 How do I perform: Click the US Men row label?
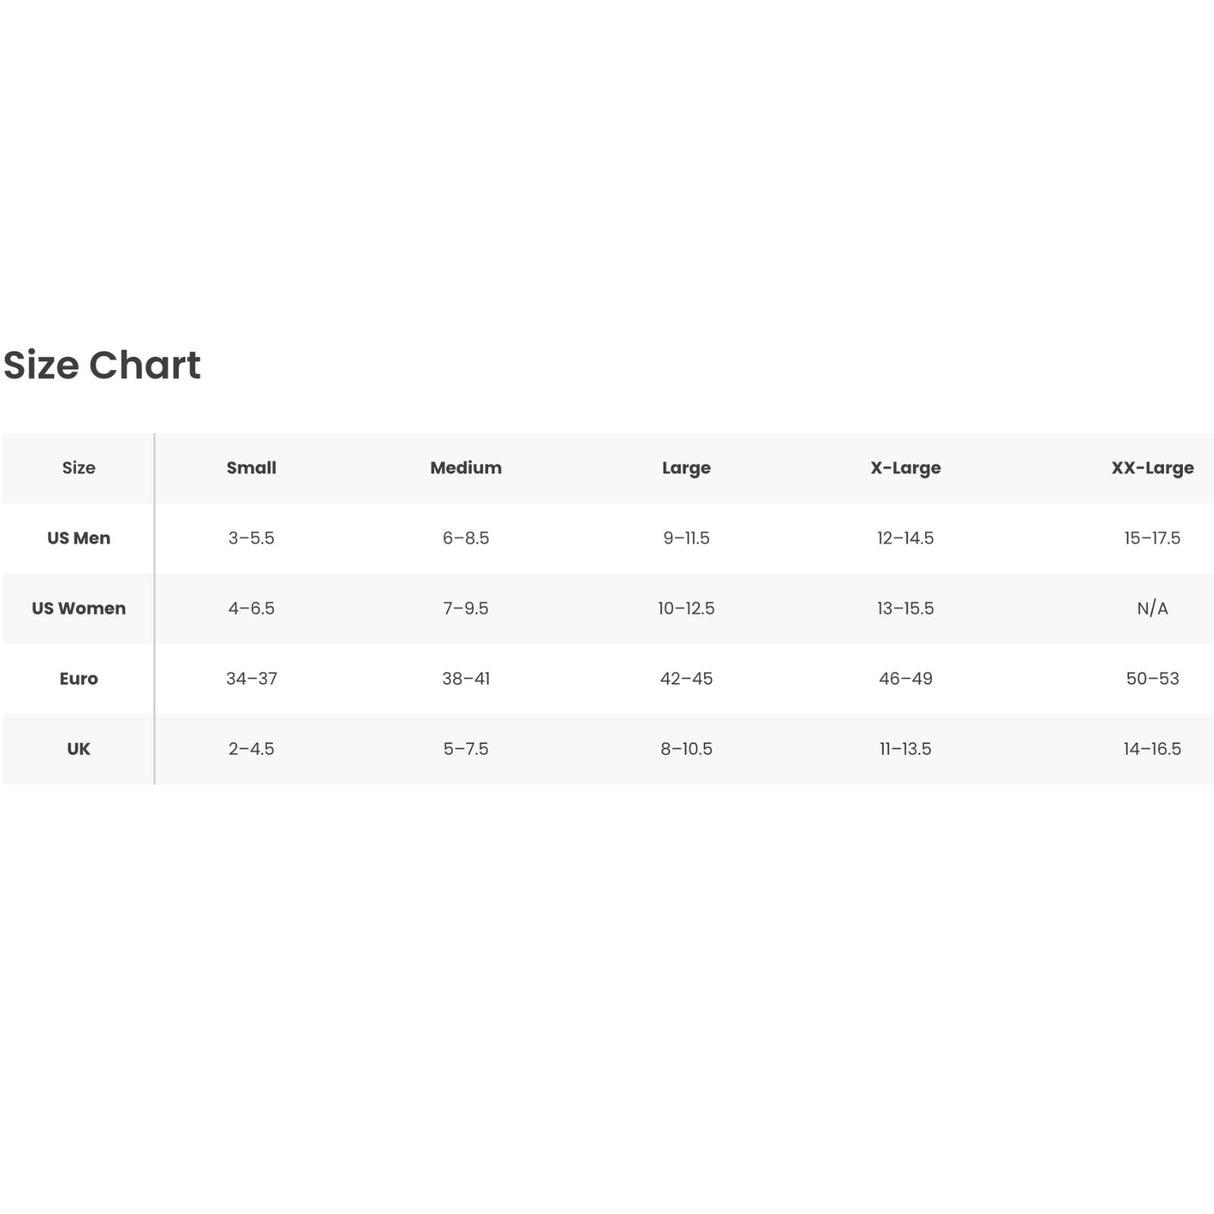(79, 538)
